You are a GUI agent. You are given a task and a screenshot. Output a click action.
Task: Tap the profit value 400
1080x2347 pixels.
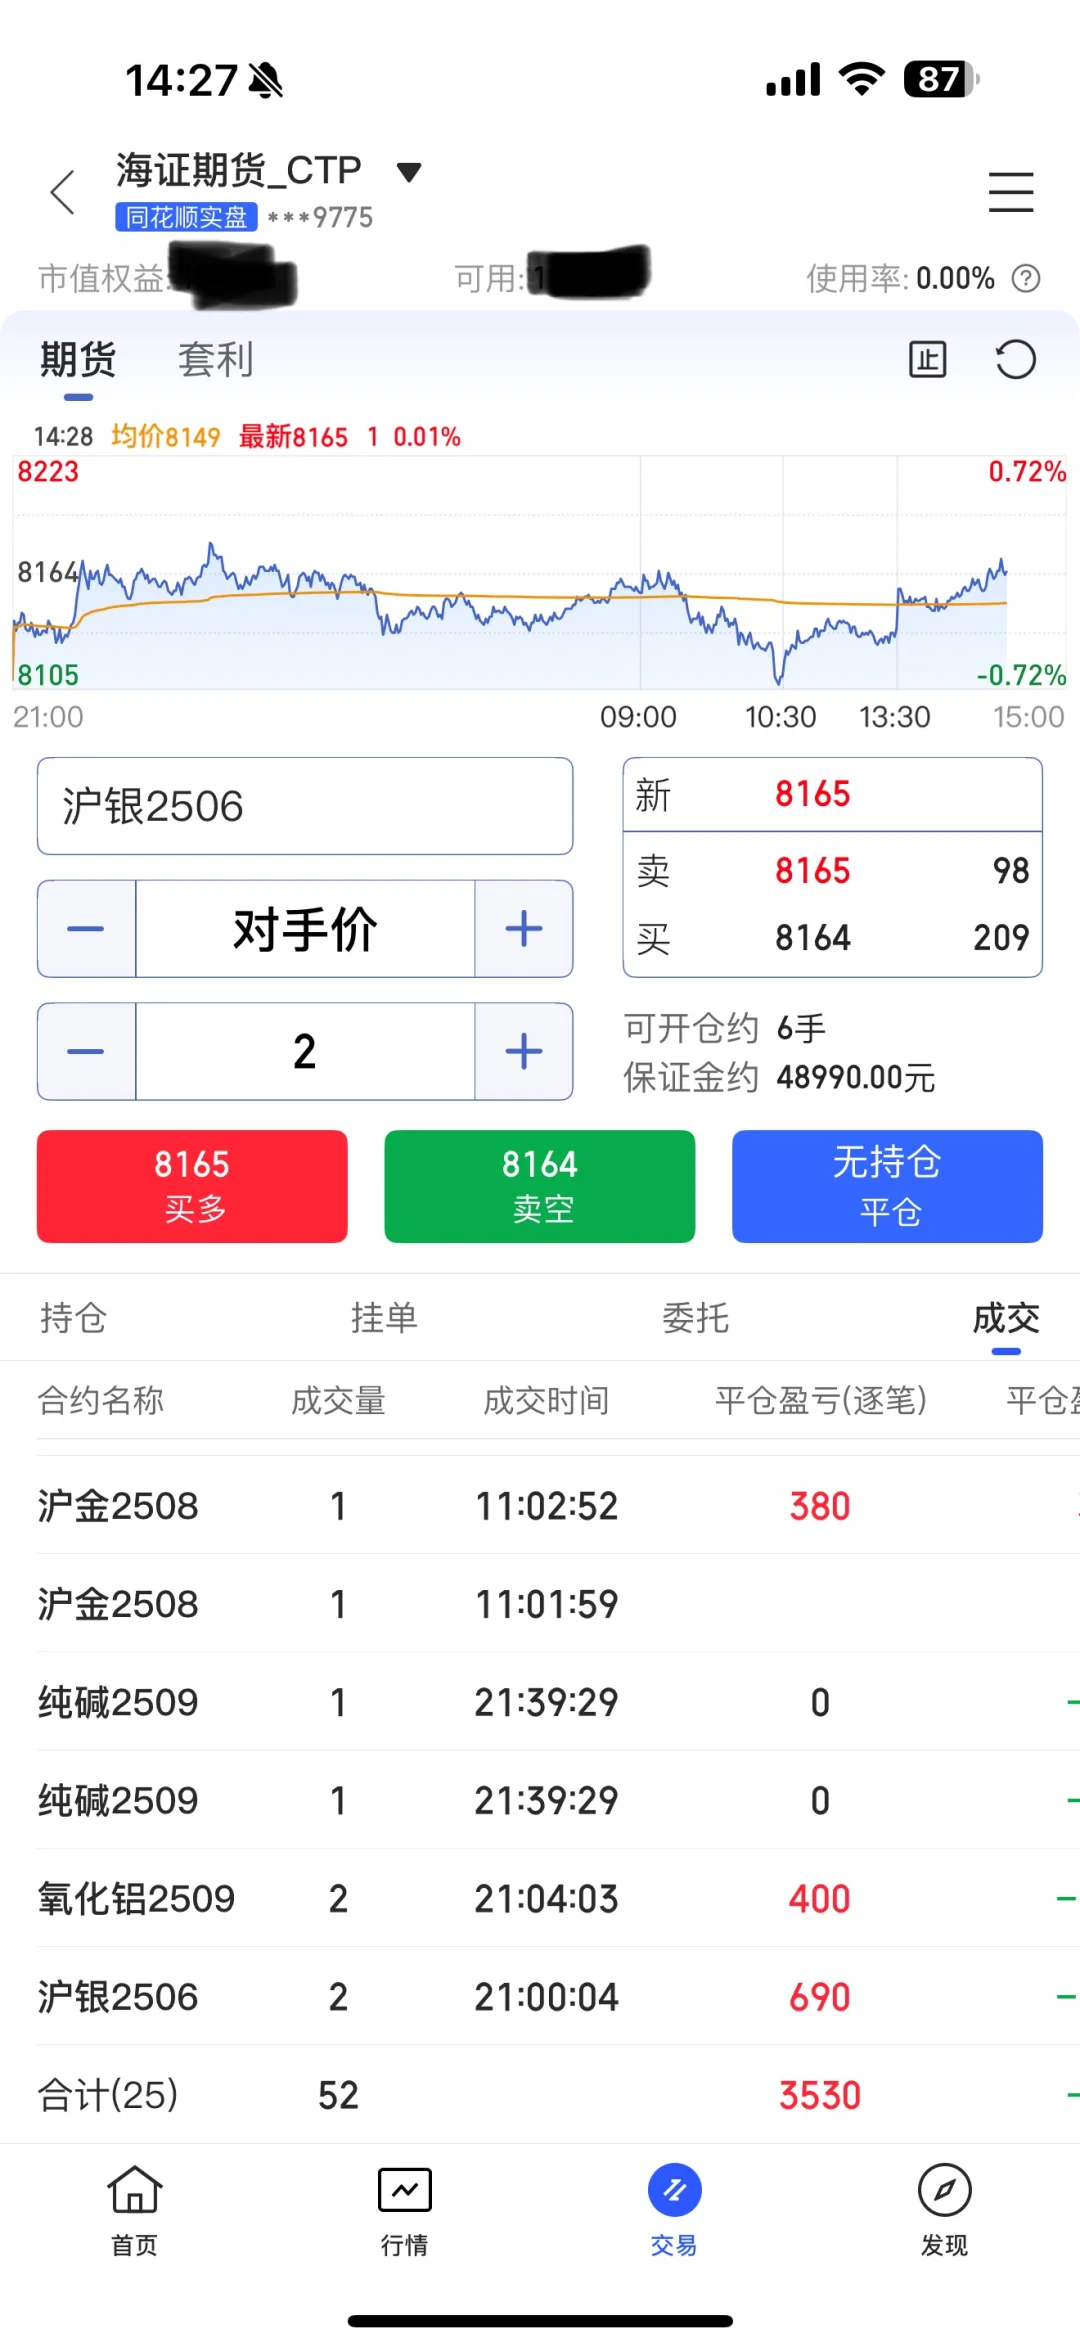[x=820, y=1898]
